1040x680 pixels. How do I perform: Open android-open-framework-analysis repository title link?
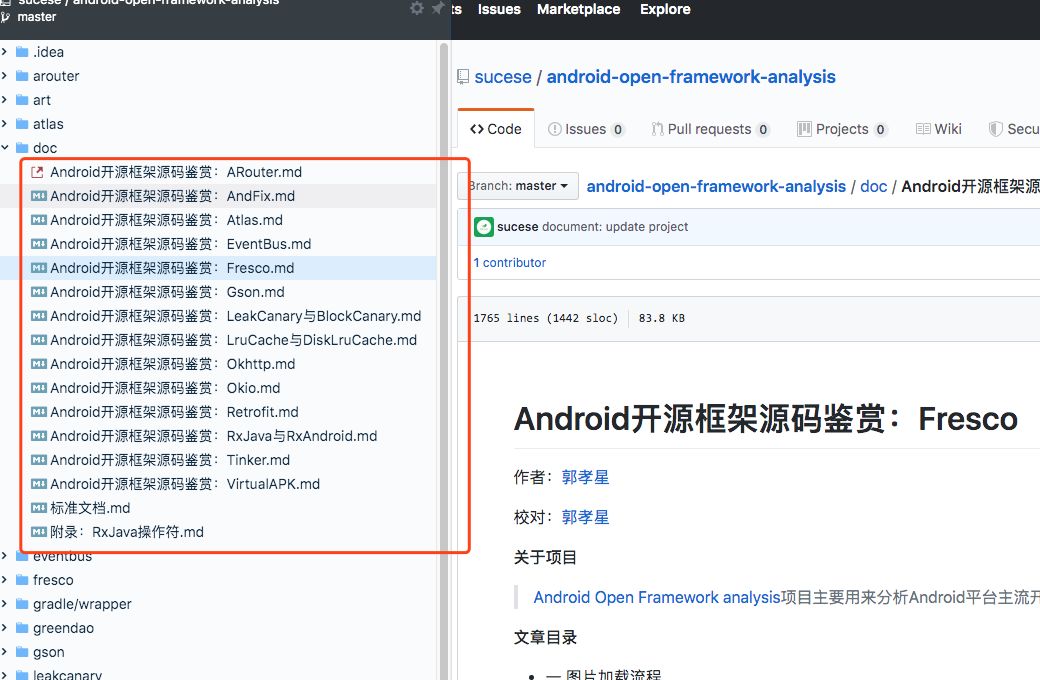(691, 77)
